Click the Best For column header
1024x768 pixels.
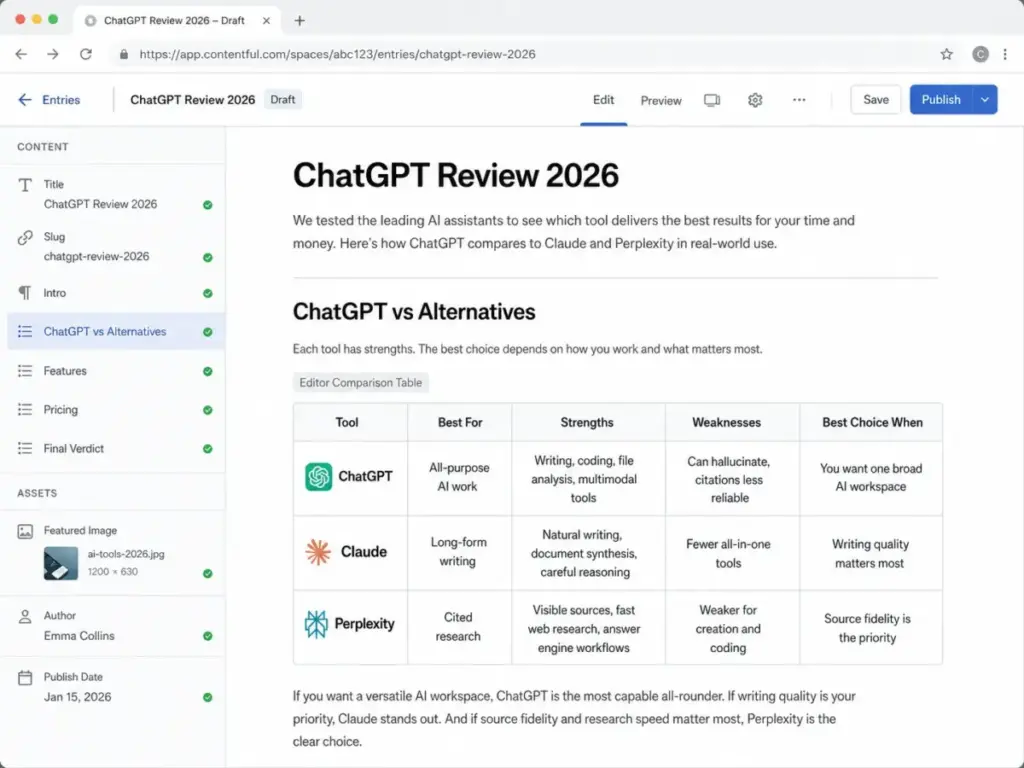point(460,423)
